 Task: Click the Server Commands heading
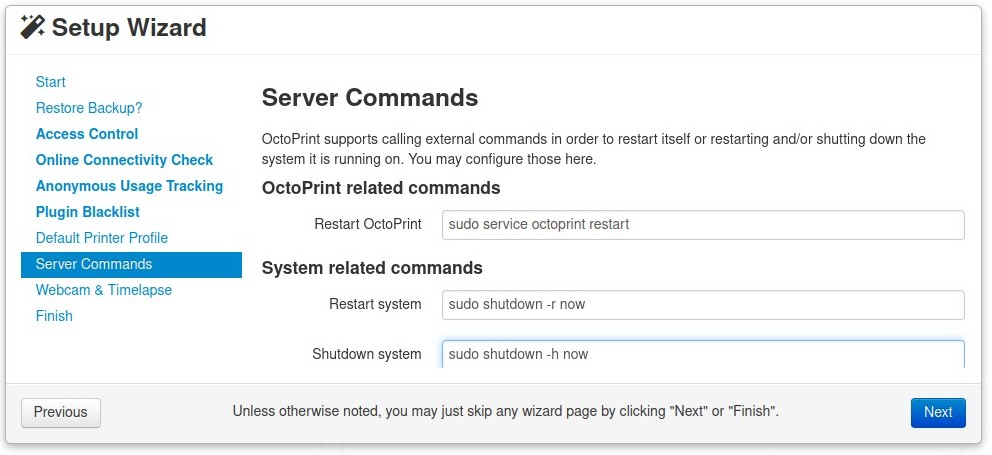(370, 98)
